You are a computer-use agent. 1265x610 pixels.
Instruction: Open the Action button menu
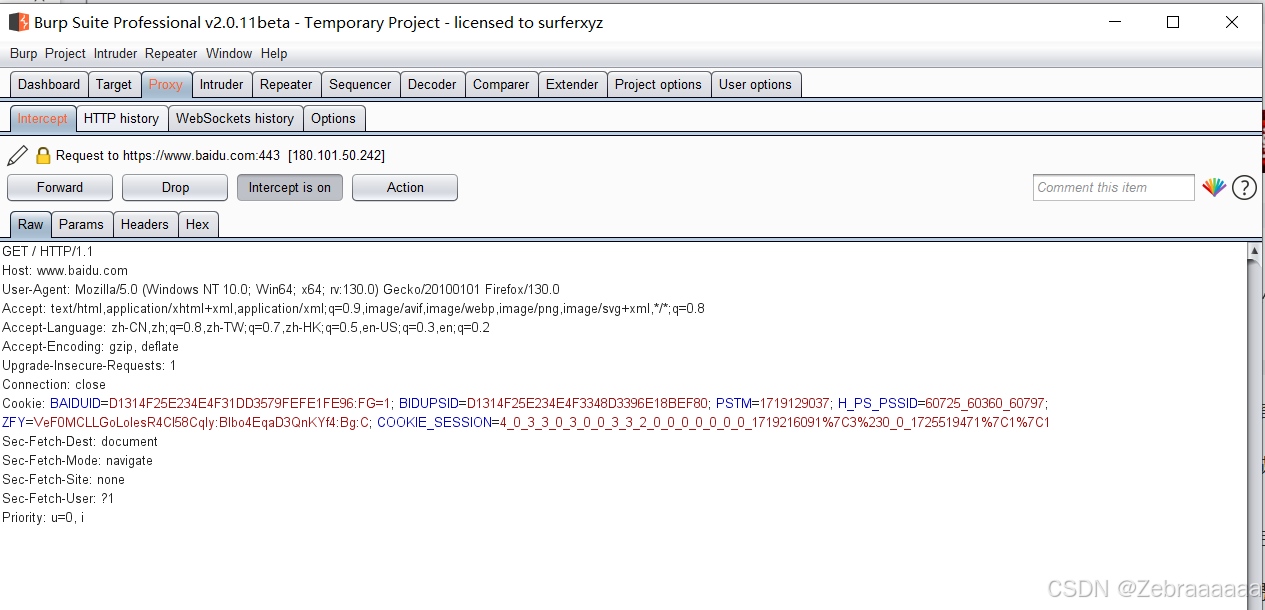point(405,187)
